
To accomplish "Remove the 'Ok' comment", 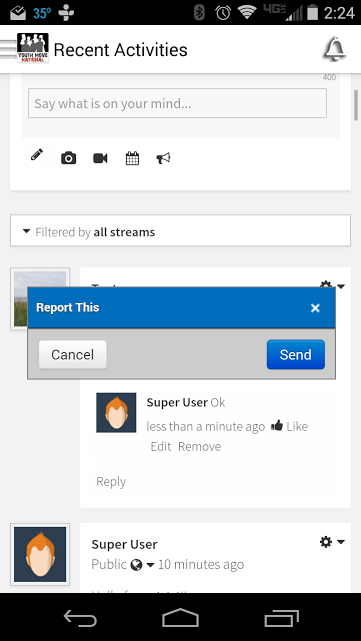I will (x=200, y=446).
